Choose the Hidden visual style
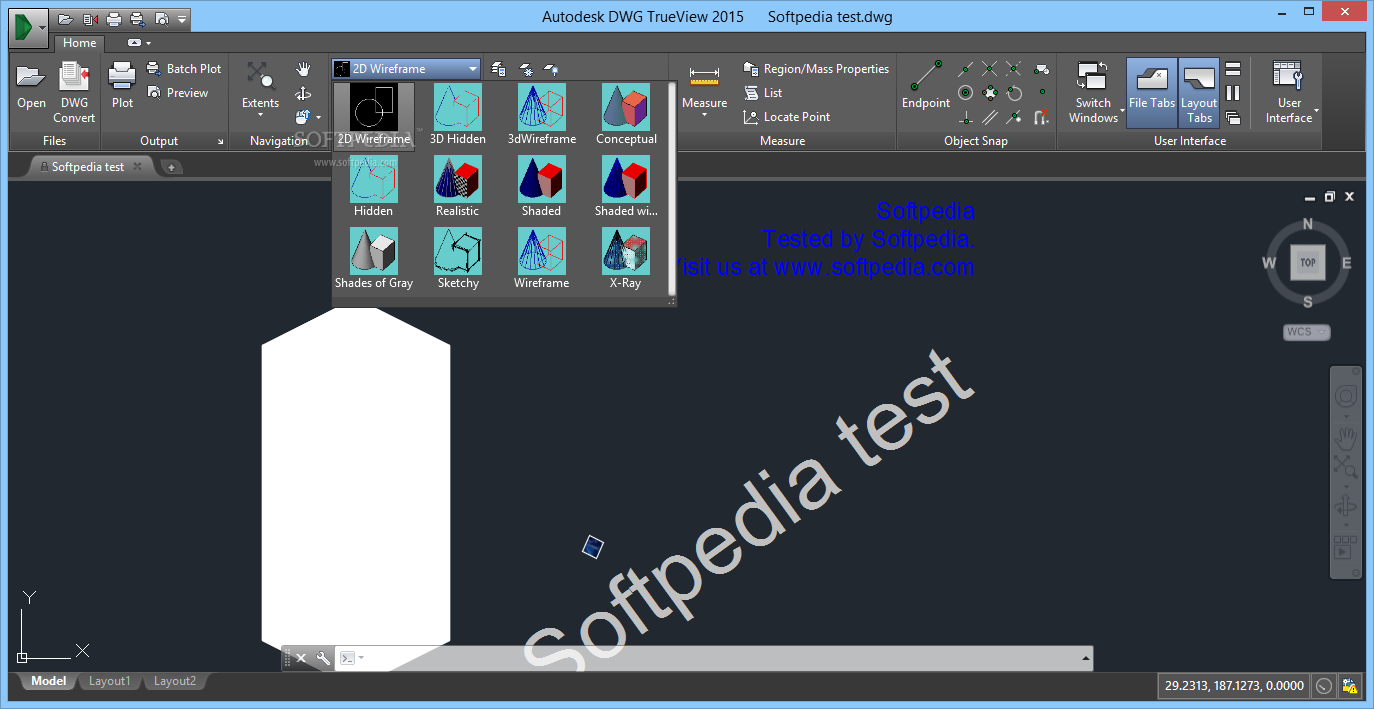The width and height of the screenshot is (1374, 709). coord(374,187)
